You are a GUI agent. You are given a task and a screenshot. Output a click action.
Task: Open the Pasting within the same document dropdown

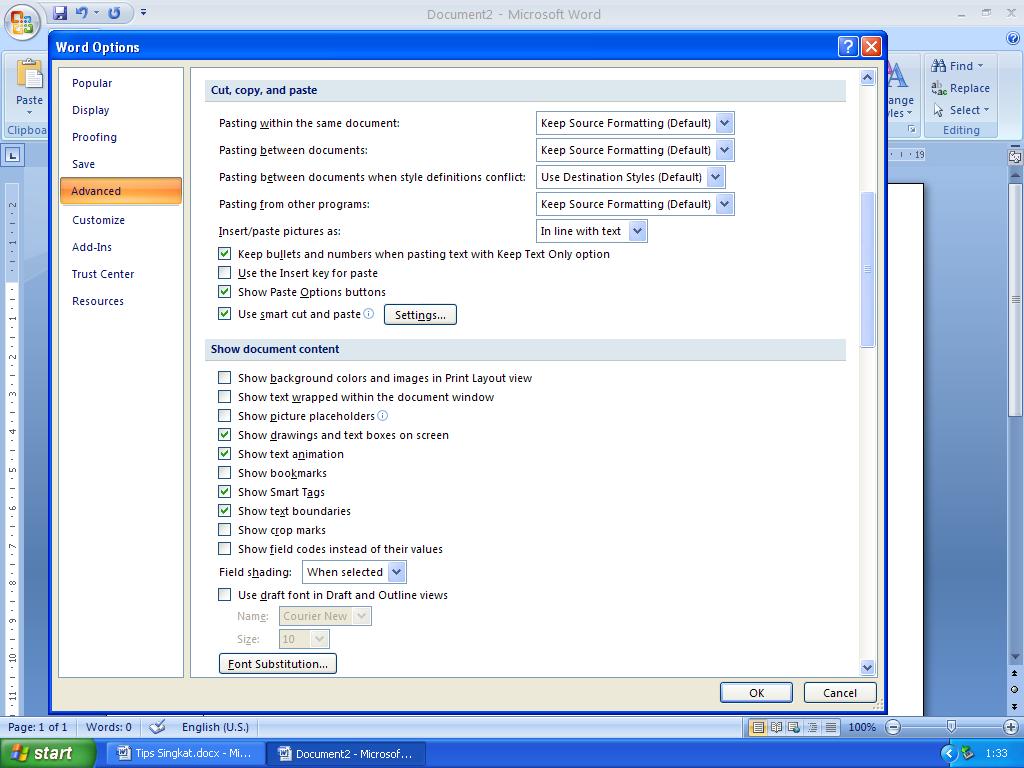[x=724, y=123]
